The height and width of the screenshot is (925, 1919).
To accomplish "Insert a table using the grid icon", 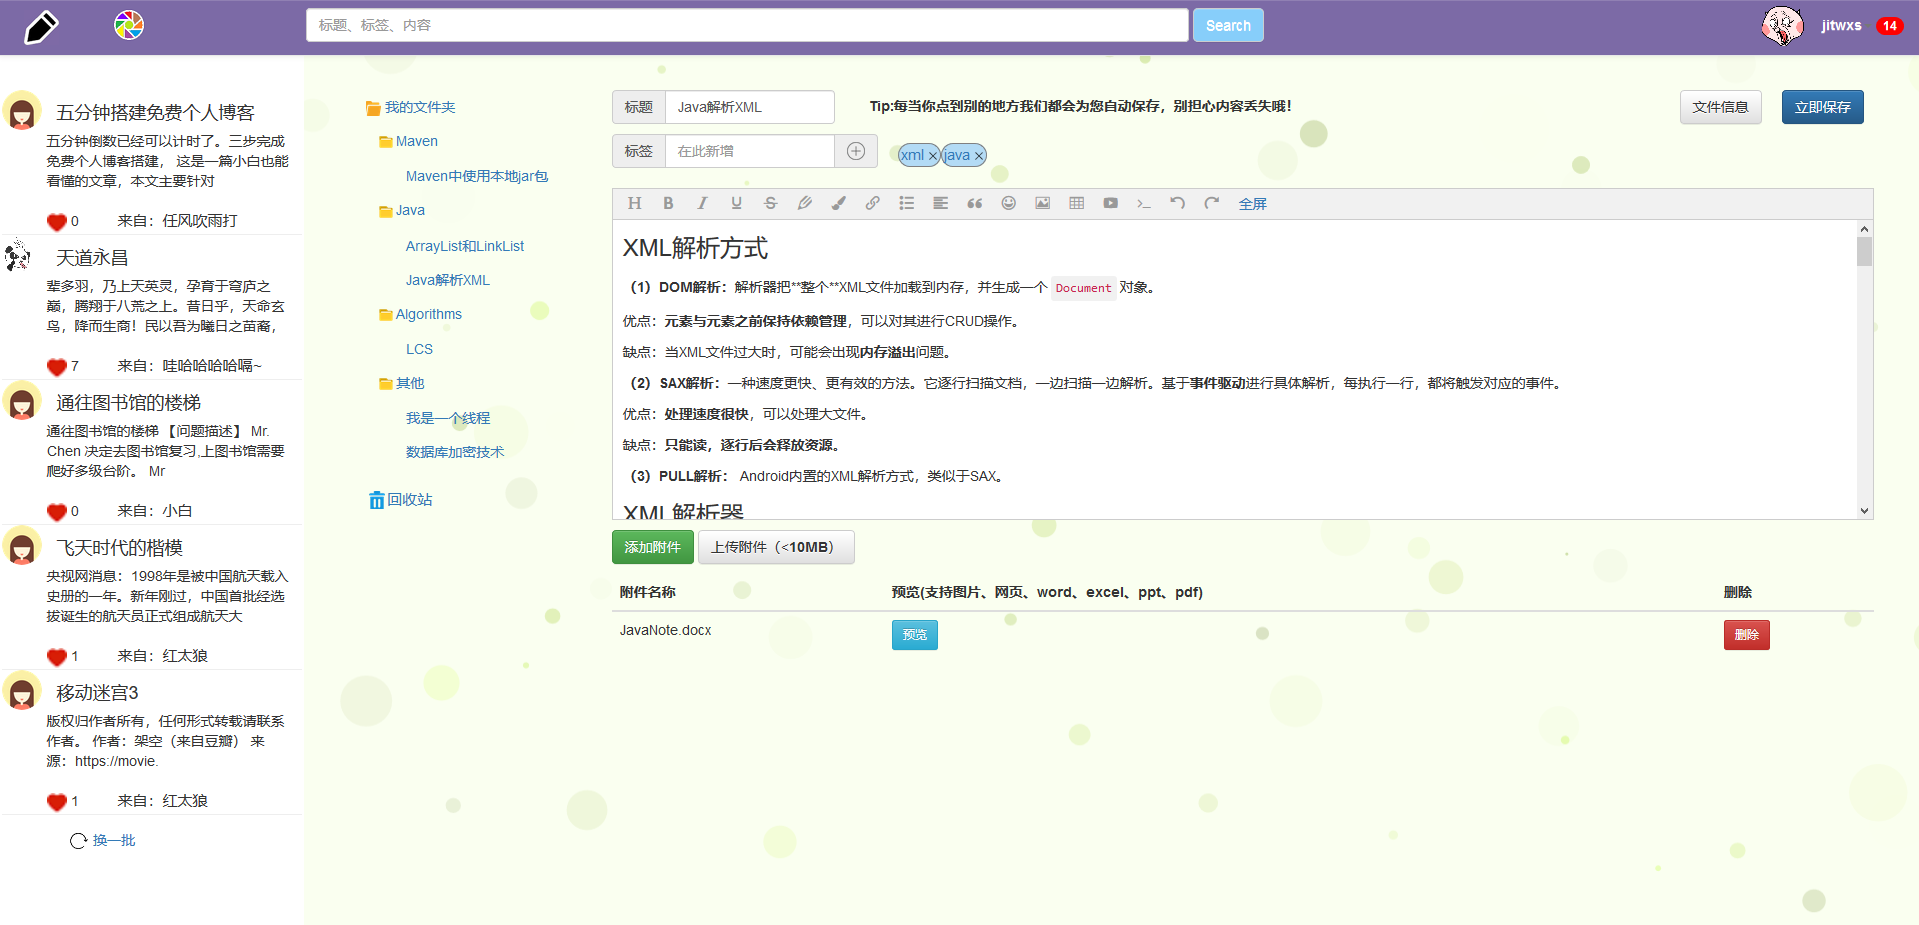I will click(x=1076, y=203).
